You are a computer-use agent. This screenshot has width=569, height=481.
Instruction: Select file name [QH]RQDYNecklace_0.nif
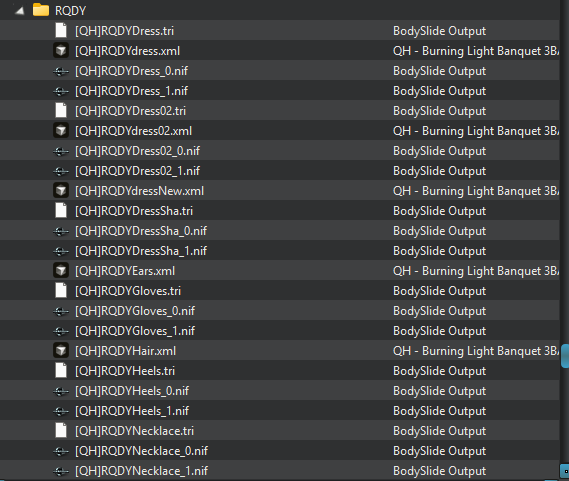(142, 451)
